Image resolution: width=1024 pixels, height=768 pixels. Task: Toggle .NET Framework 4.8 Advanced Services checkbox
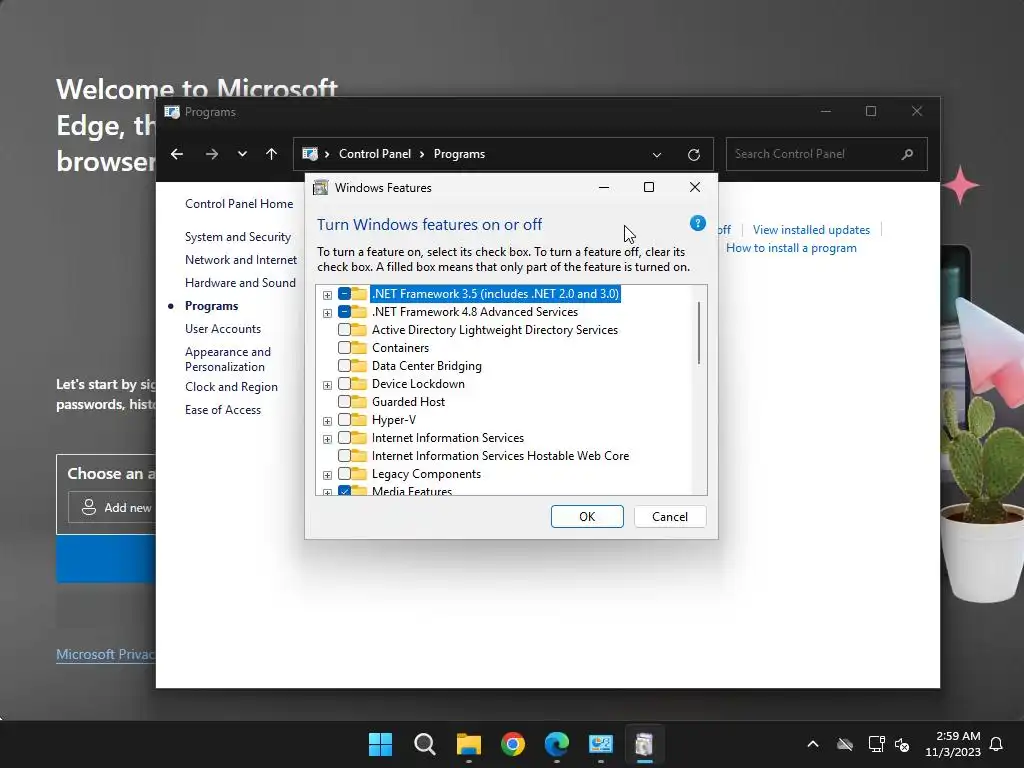coord(344,312)
